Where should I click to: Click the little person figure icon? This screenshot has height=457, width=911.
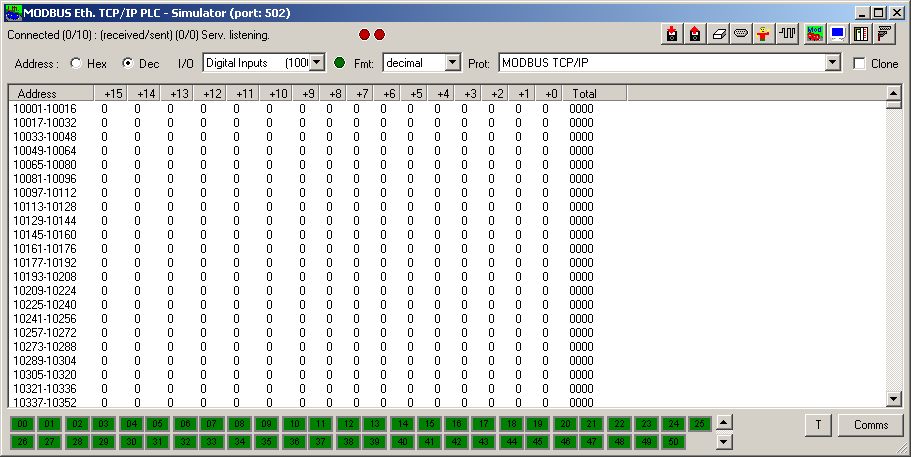pos(765,34)
